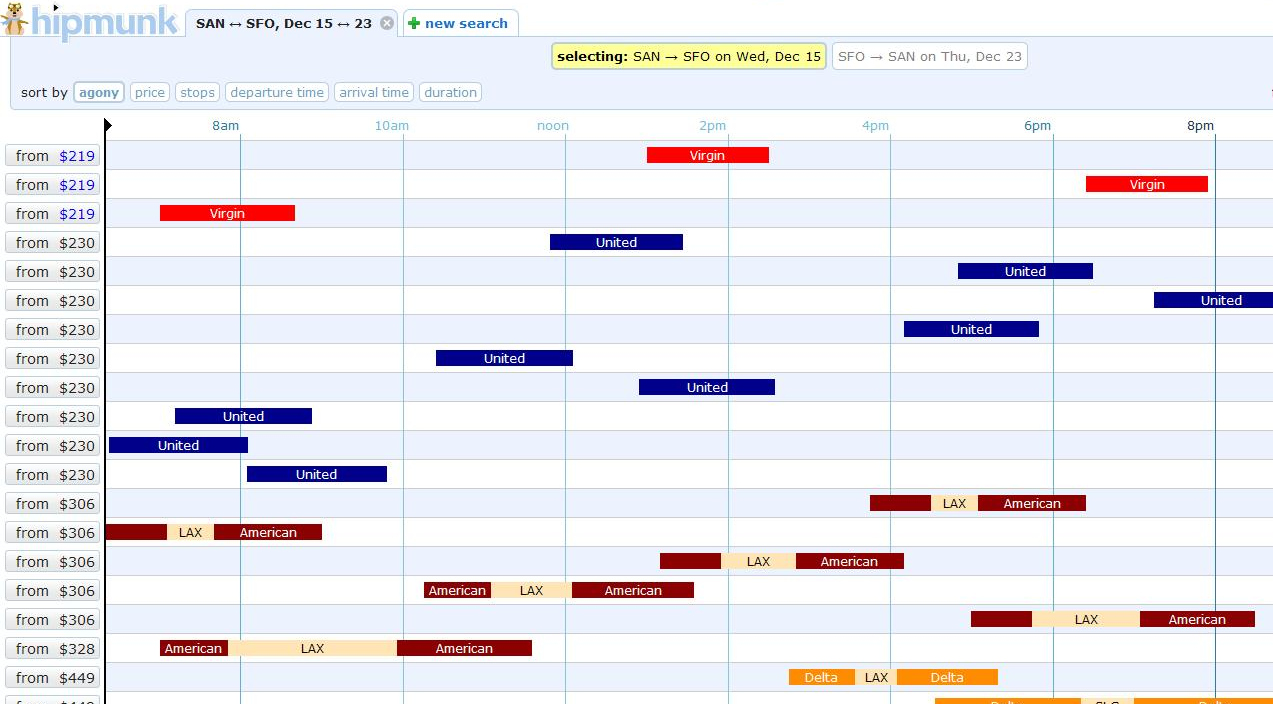The height and width of the screenshot is (704, 1273).
Task: Select the United flight bar departing just before noon
Action: [x=616, y=242]
